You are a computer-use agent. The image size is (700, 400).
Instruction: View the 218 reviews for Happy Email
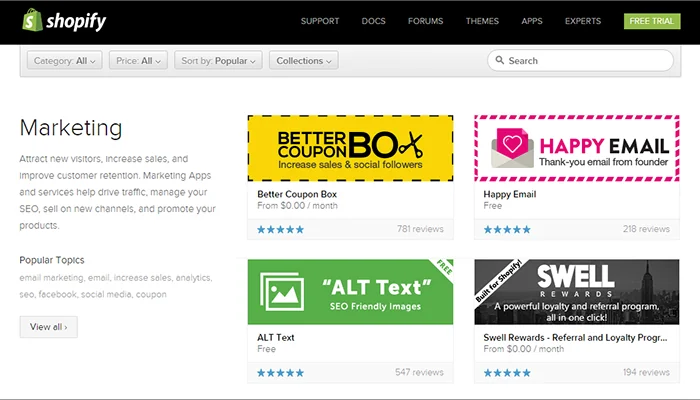click(646, 229)
